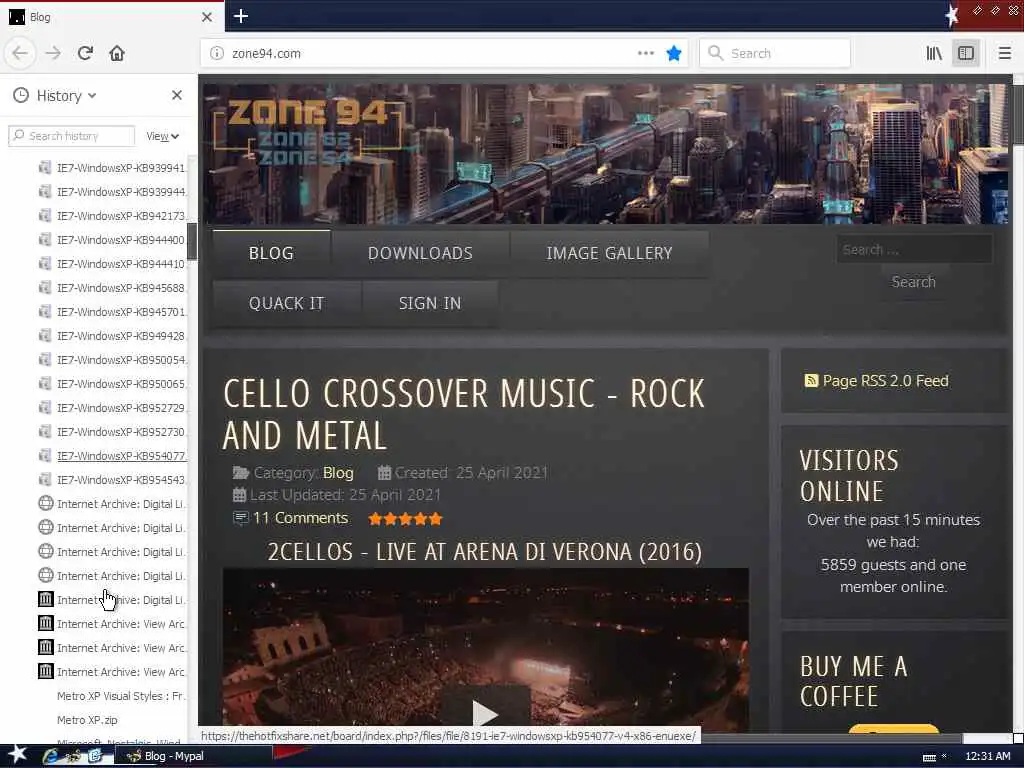1024x768 pixels.
Task: Open the View sort dropdown
Action: (163, 136)
